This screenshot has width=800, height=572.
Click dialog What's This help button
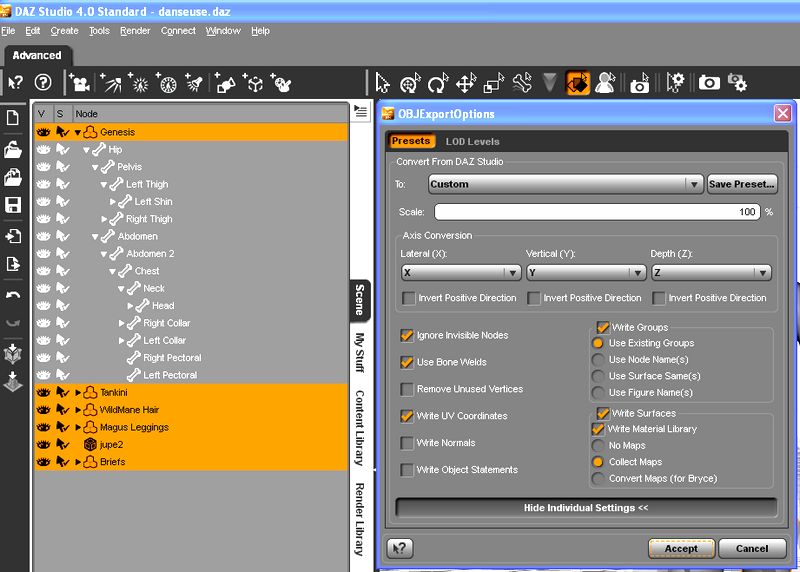coord(400,549)
